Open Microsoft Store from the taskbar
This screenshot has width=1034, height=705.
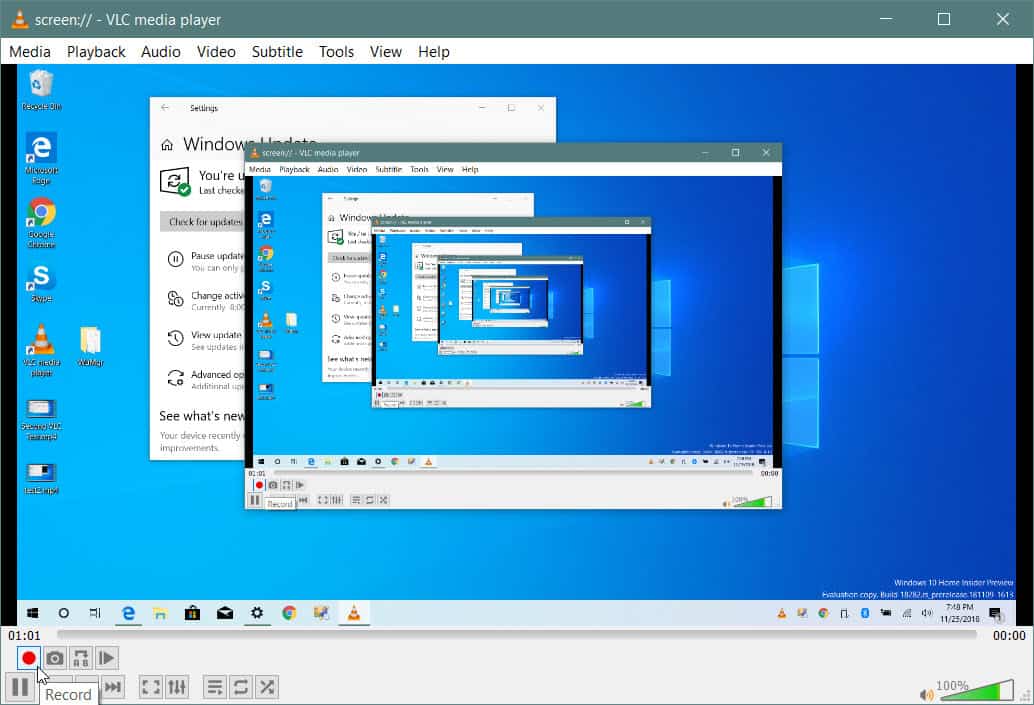click(x=192, y=613)
